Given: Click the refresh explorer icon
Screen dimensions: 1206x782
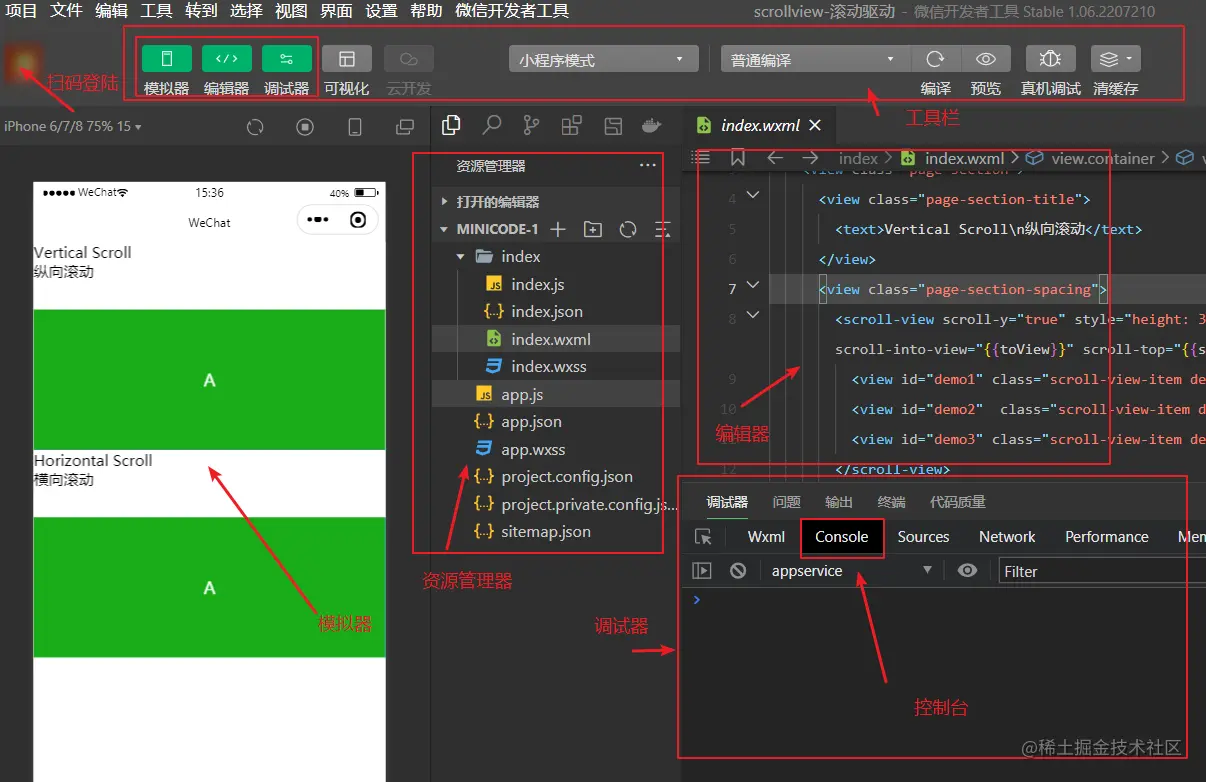Looking at the screenshot, I should 628,229.
